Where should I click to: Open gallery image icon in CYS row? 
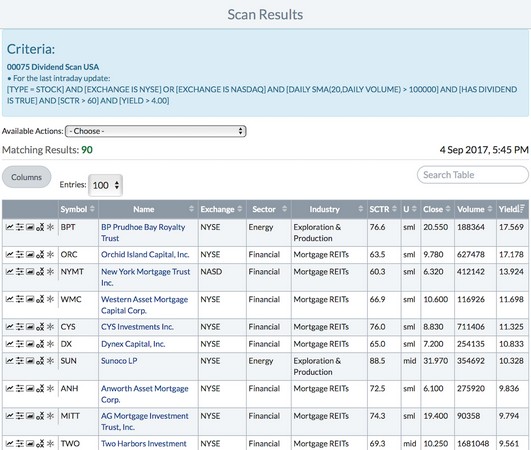pos(30,327)
